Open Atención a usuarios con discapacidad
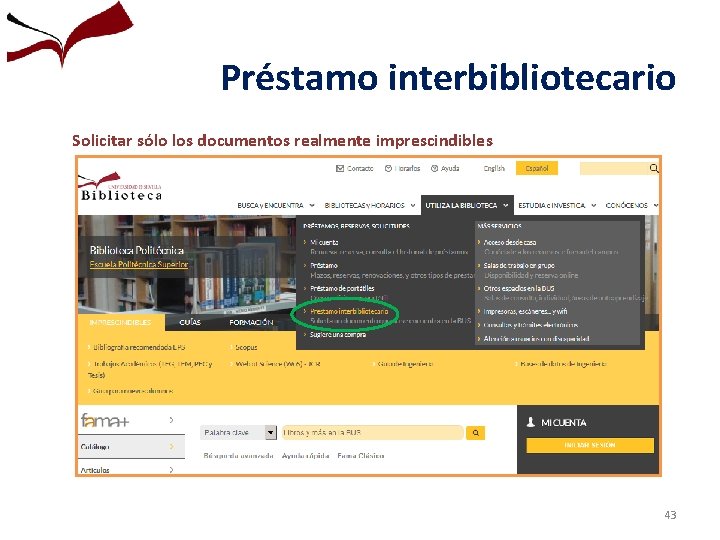This screenshot has width=720, height=540. click(536, 338)
